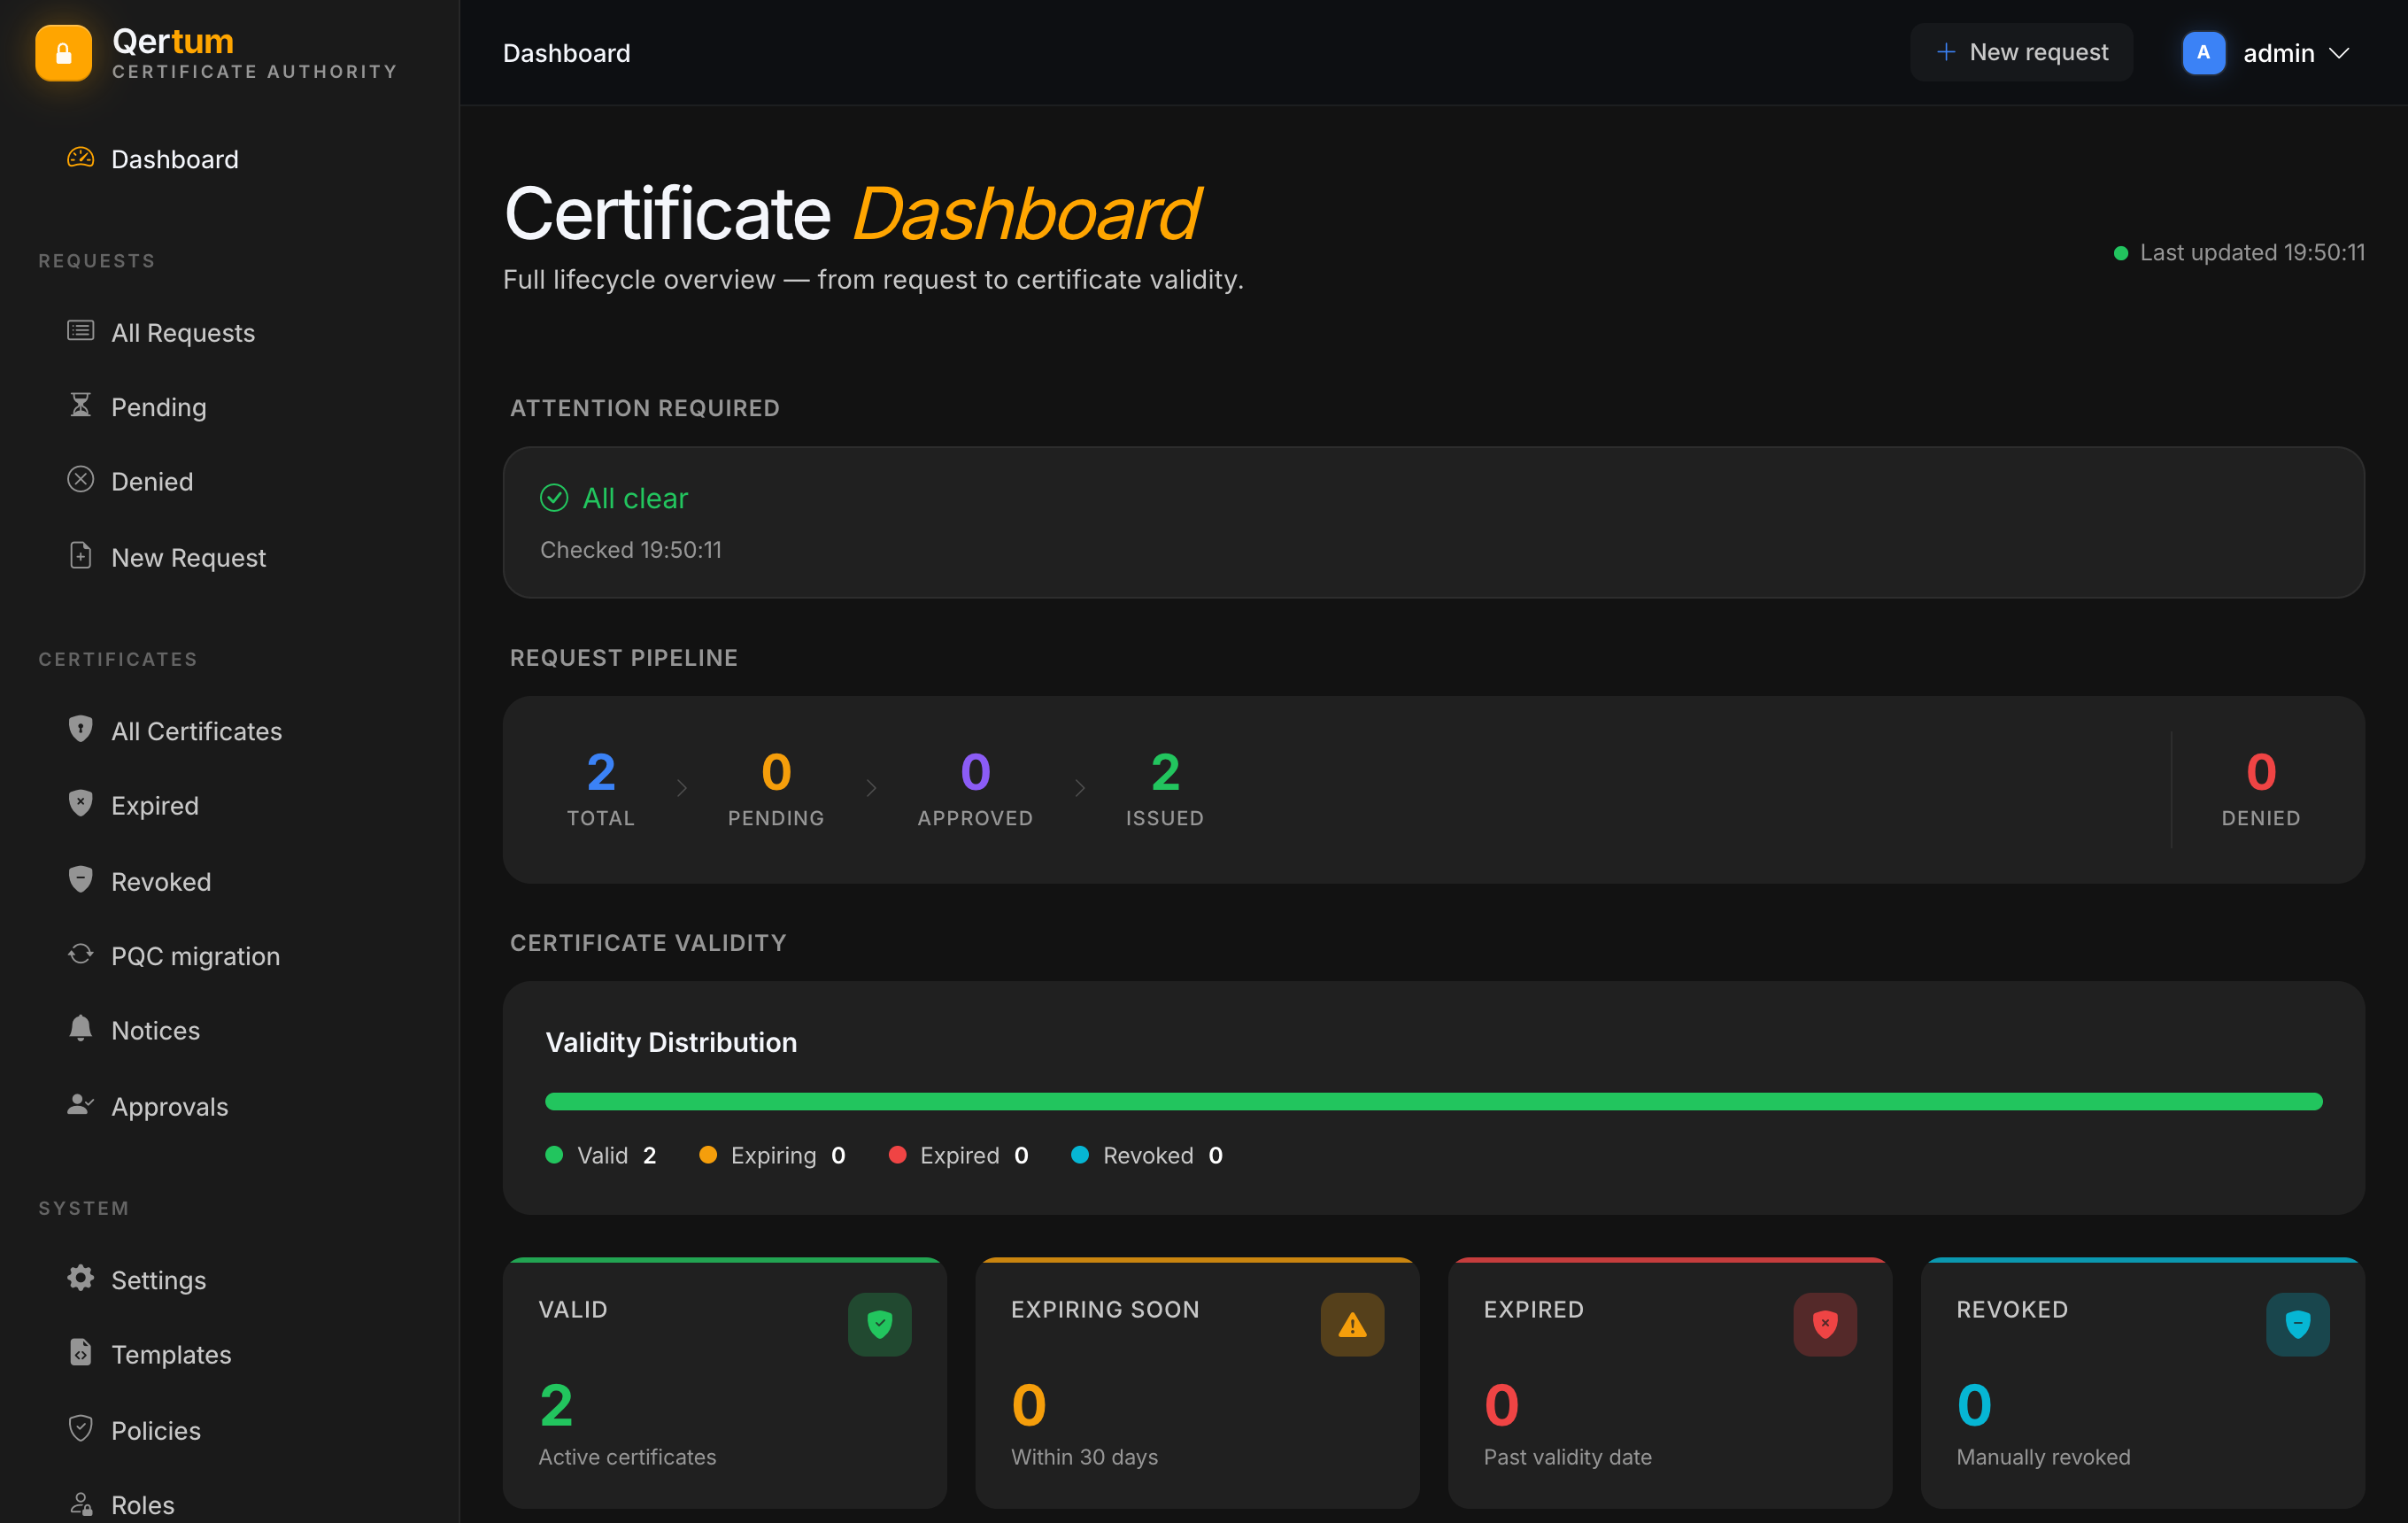Click the warning triangle on Expiring Soon card
Screen dimensions: 2408x1523
tap(1352, 1325)
